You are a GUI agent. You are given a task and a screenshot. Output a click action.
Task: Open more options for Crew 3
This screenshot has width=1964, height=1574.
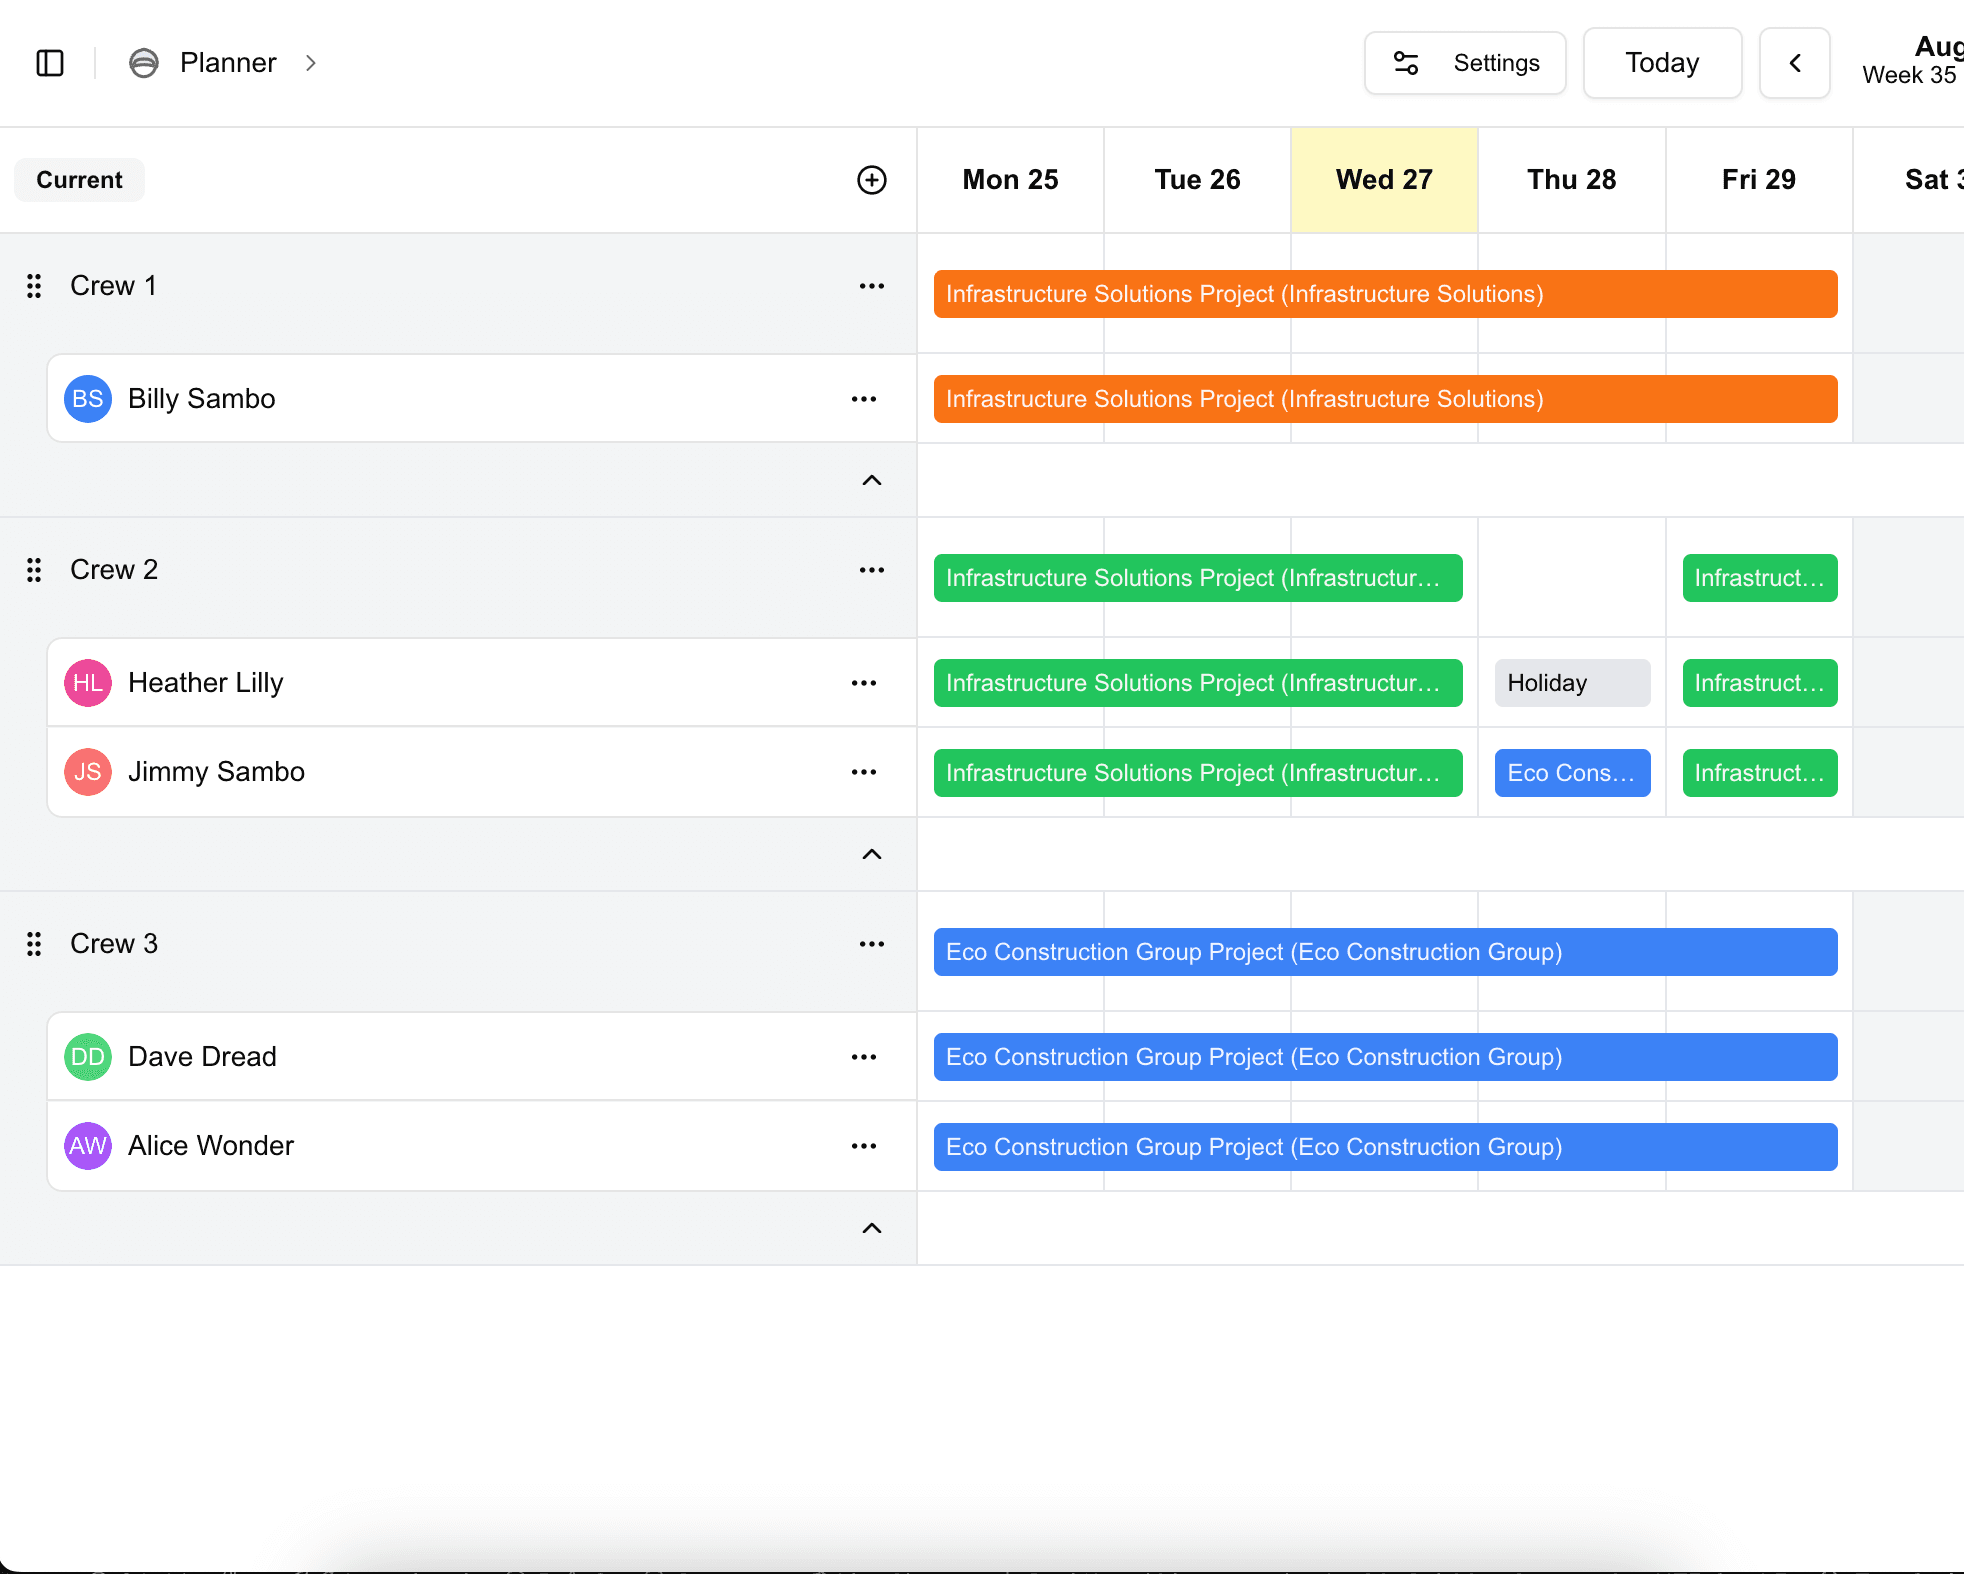point(871,943)
